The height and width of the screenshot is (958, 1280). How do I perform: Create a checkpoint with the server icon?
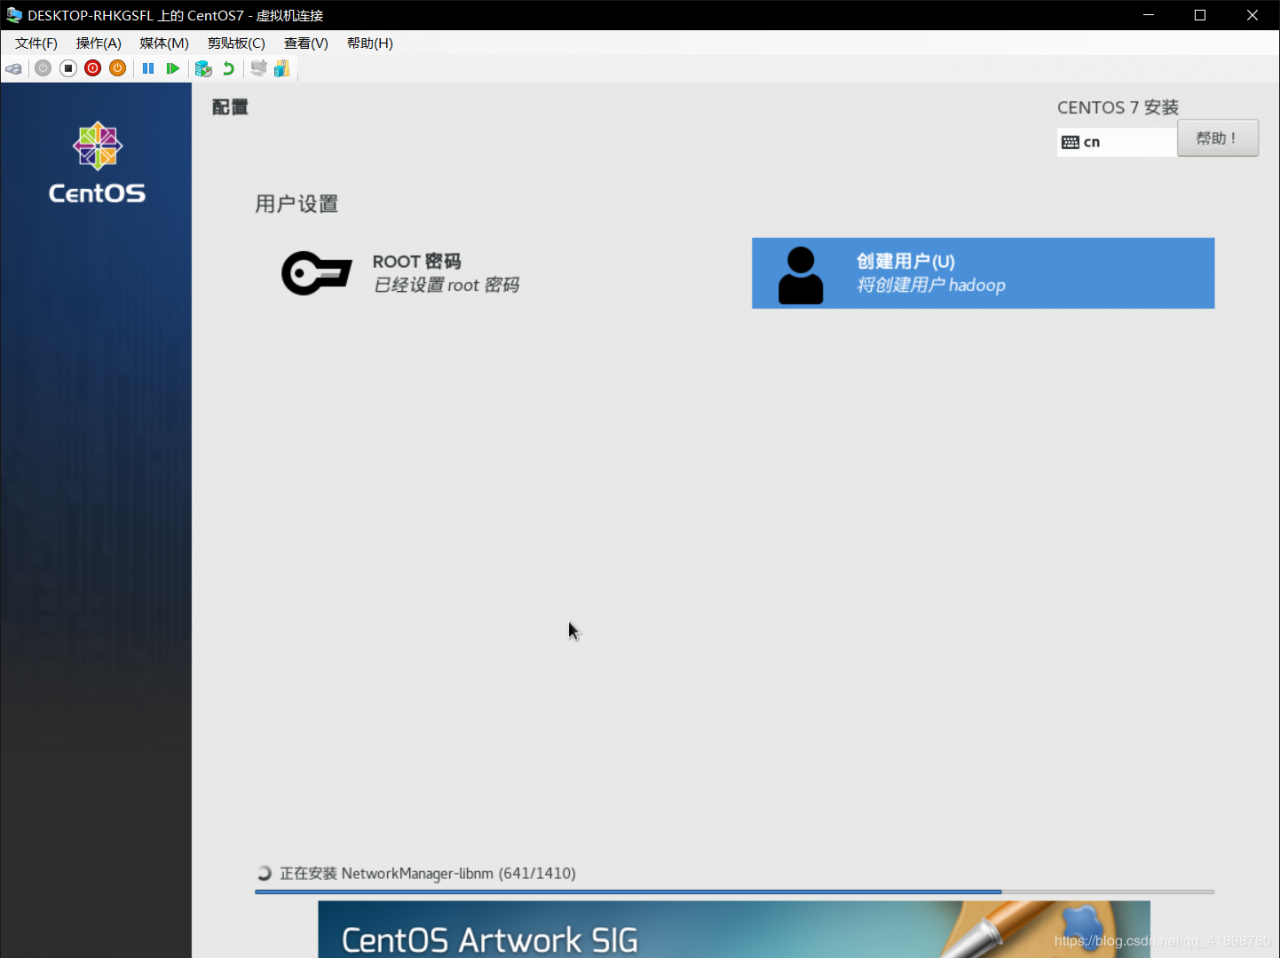[203, 68]
